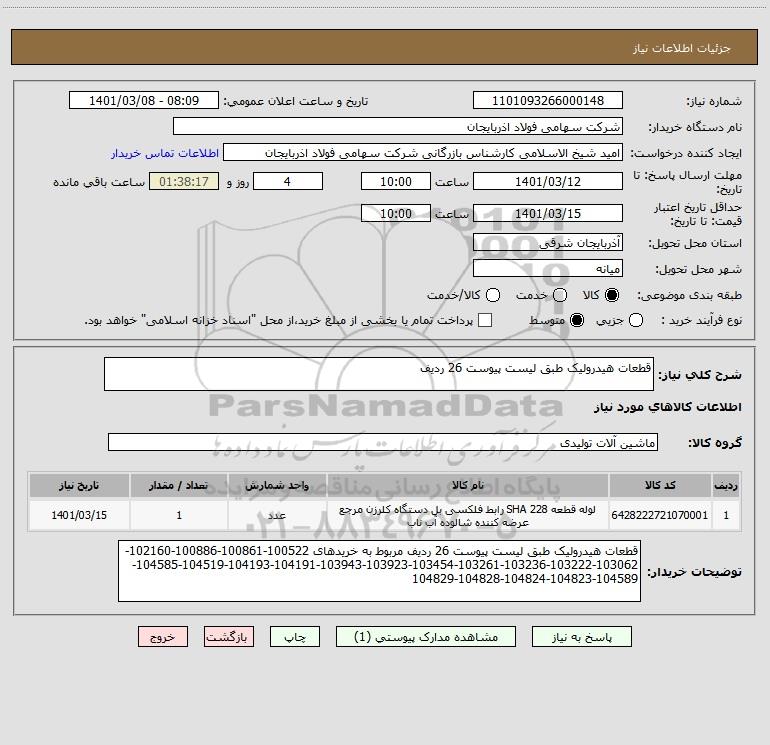
Task: Click product code cell 642822272107​0001
Action: pos(660,515)
